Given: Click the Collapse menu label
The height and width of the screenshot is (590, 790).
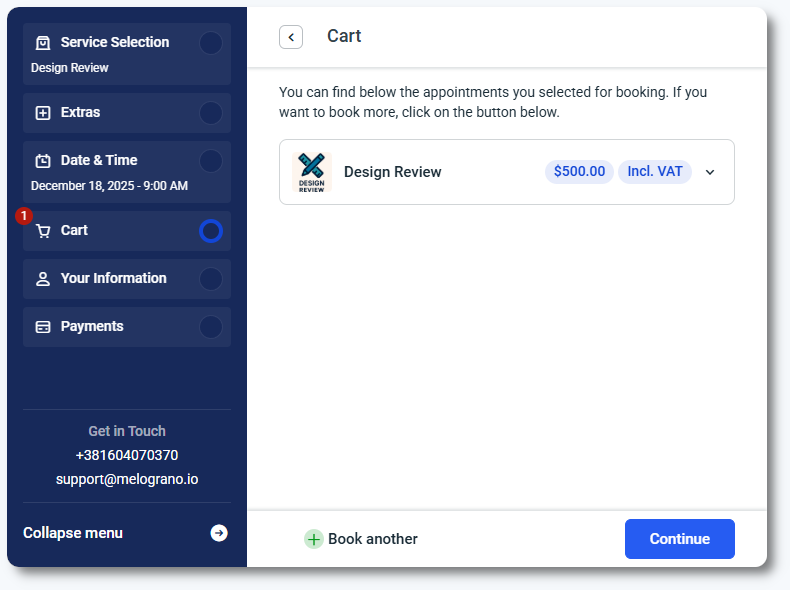Looking at the screenshot, I should (x=73, y=533).
